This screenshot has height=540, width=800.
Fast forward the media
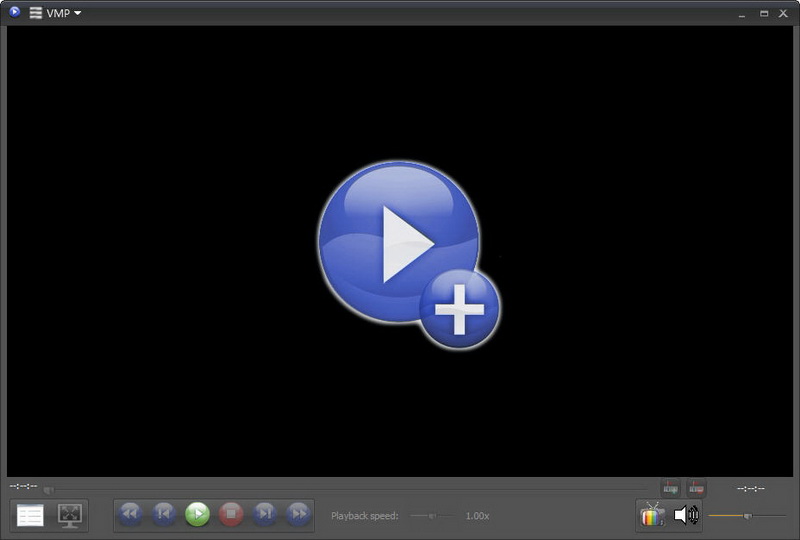pyautogui.click(x=298, y=513)
